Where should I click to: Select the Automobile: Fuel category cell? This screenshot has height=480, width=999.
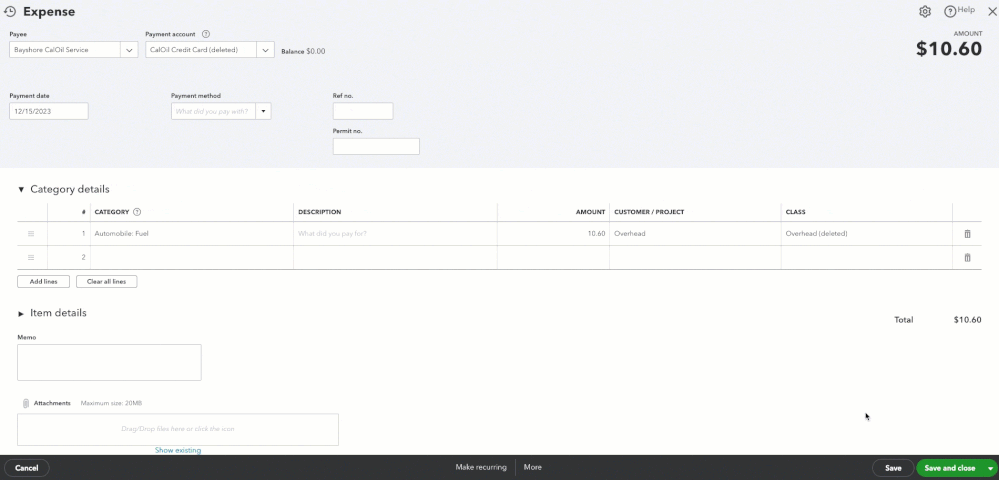(192, 234)
